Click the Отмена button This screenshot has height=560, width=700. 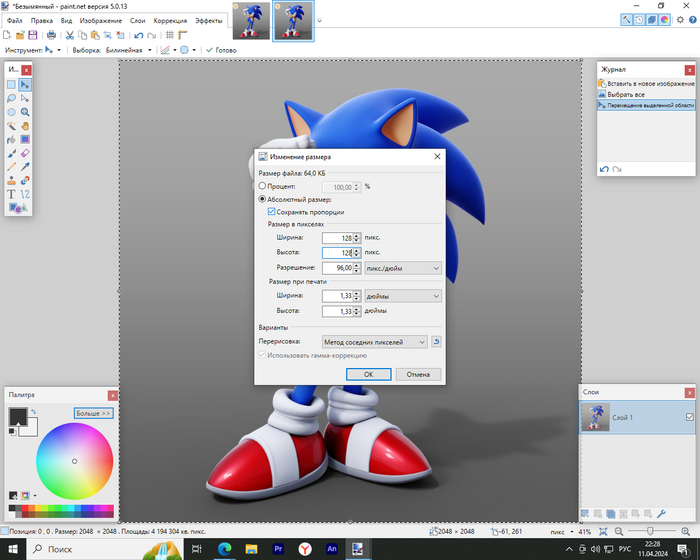point(418,374)
